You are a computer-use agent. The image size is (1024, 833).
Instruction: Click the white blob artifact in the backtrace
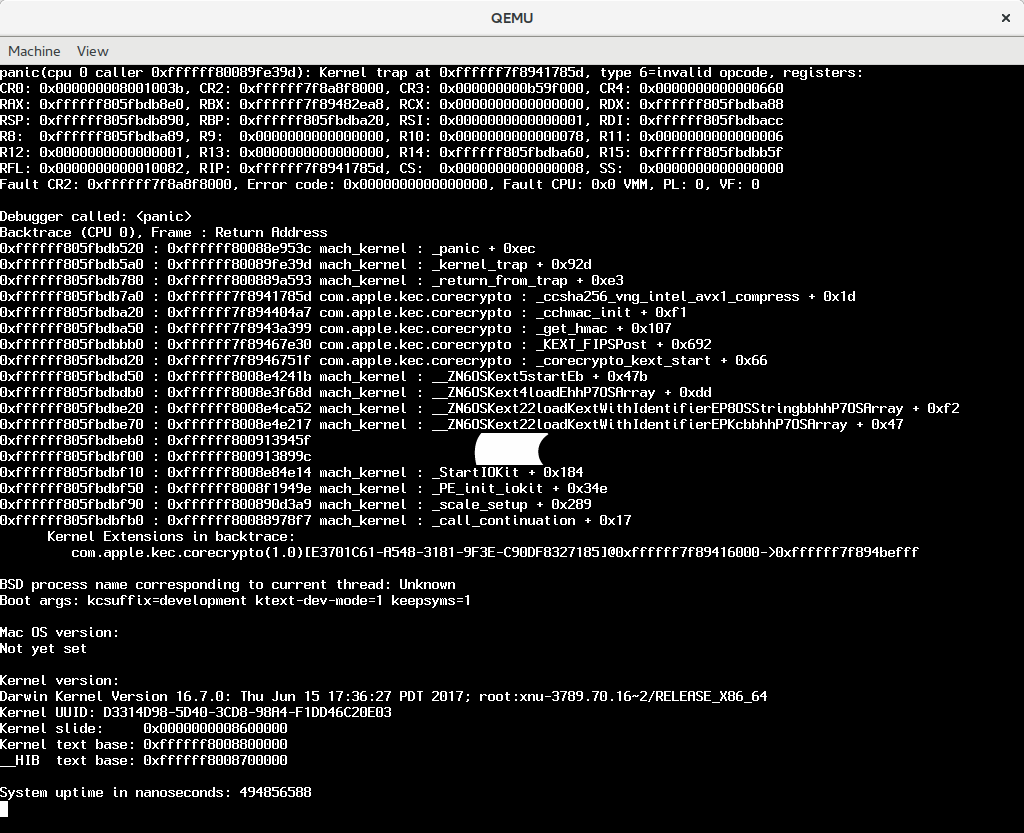click(509, 449)
